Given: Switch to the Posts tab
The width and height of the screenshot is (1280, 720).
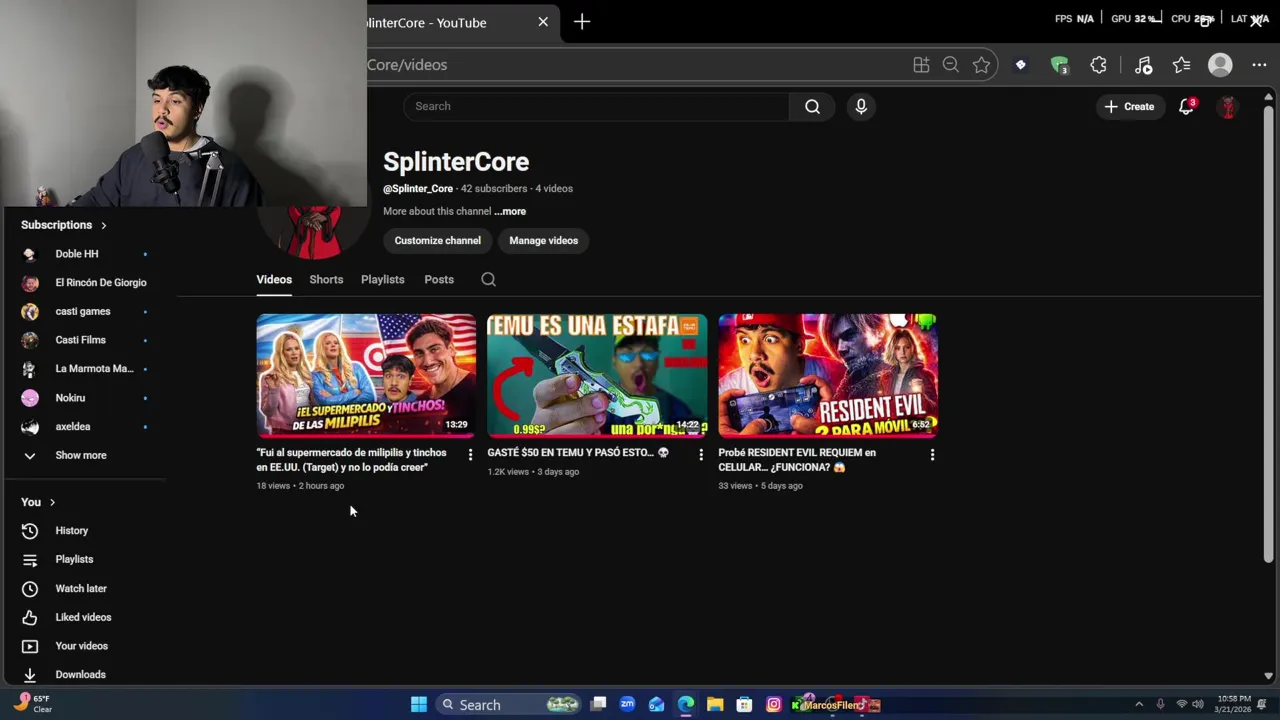Looking at the screenshot, I should point(439,280).
